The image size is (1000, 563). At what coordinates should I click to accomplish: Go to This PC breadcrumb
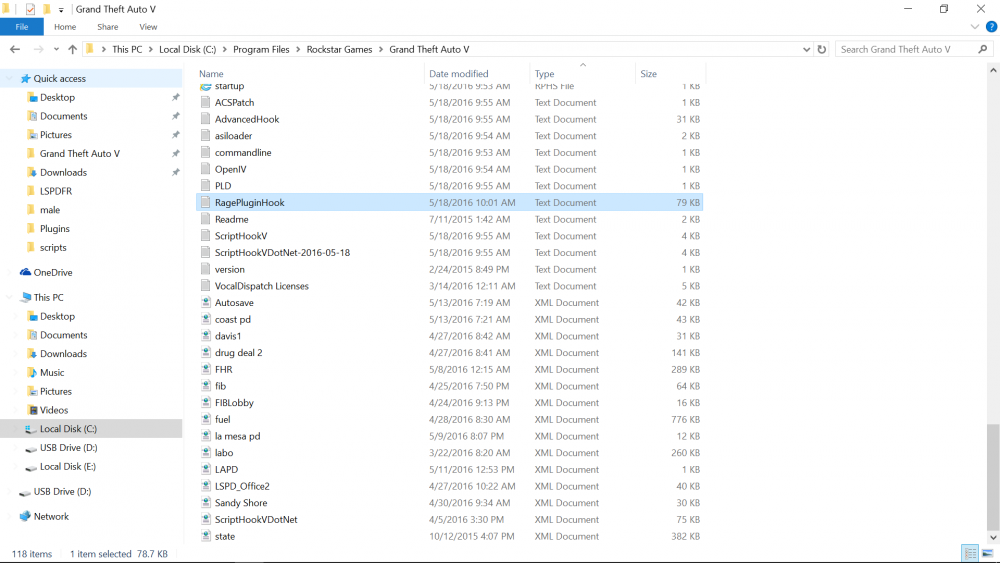click(x=127, y=49)
